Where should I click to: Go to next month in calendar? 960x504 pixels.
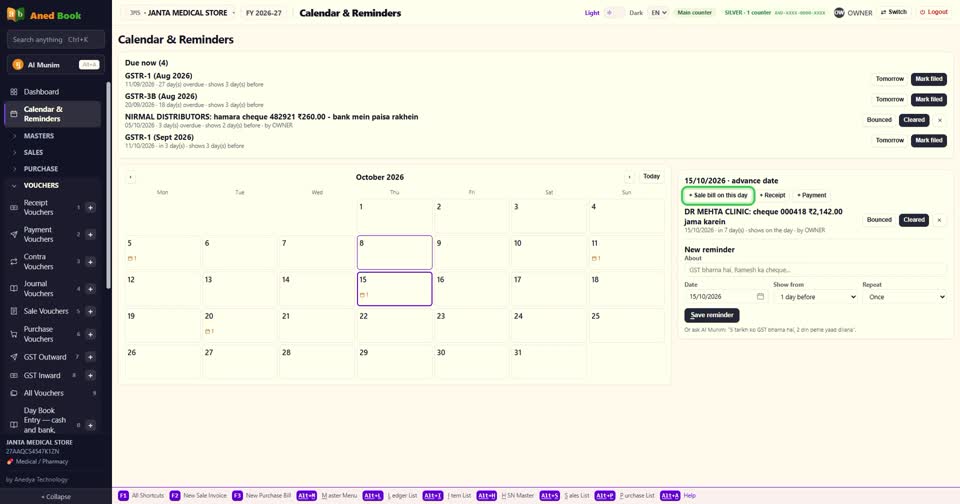(629, 177)
